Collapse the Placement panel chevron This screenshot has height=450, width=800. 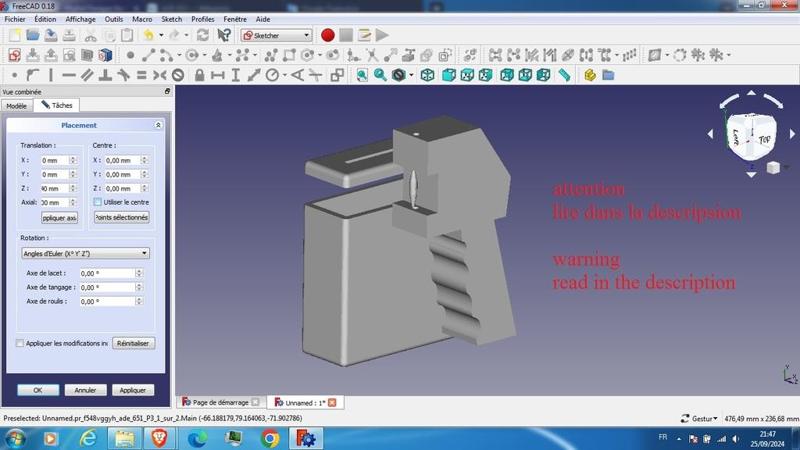click(158, 125)
